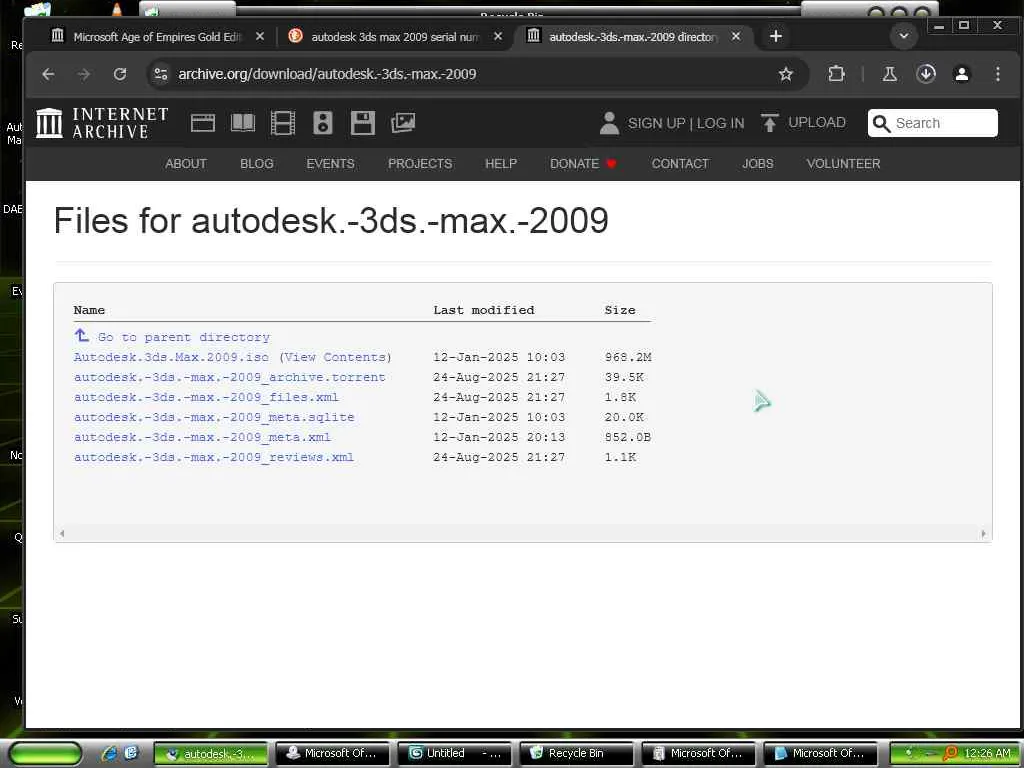1024x768 pixels.
Task: Click the LOG IN link
Action: click(x=720, y=123)
